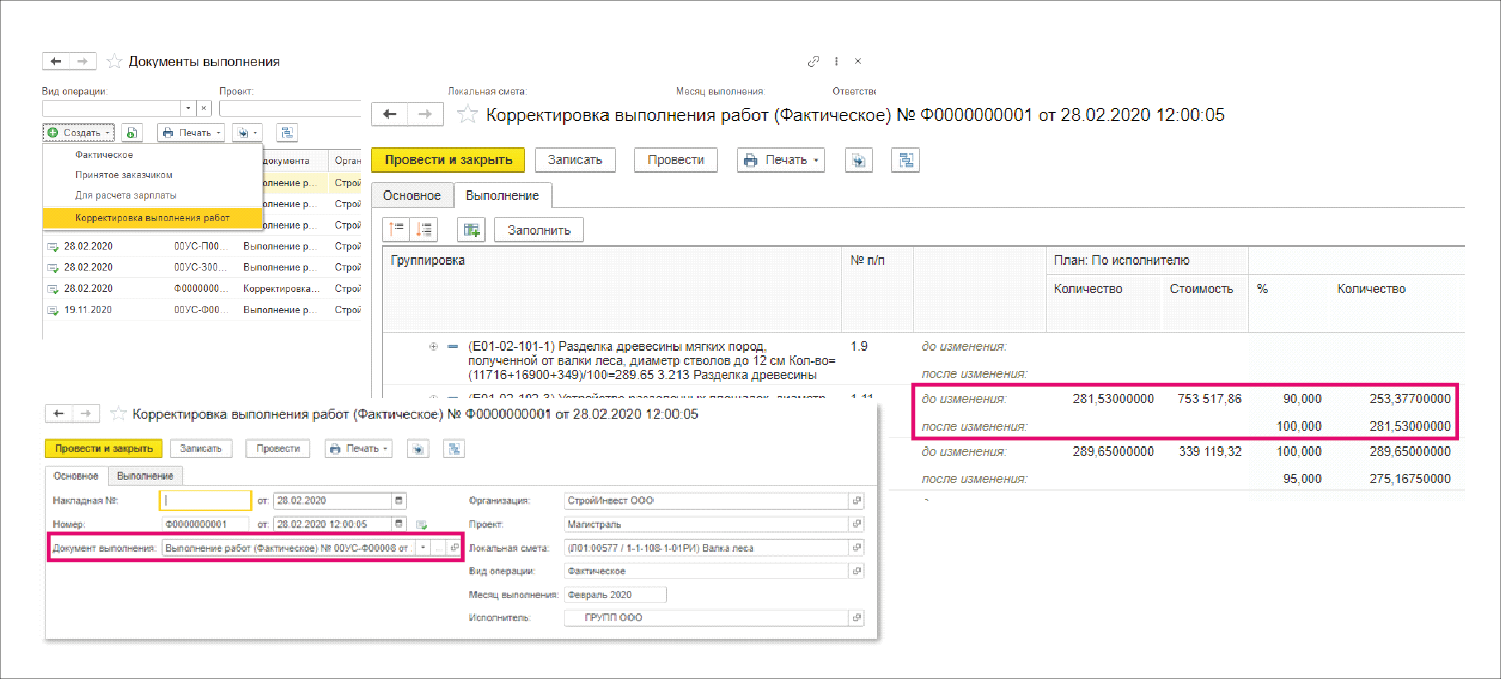The image size is (1501, 679).
Task: Click open icon in Организация field
Action: click(856, 501)
